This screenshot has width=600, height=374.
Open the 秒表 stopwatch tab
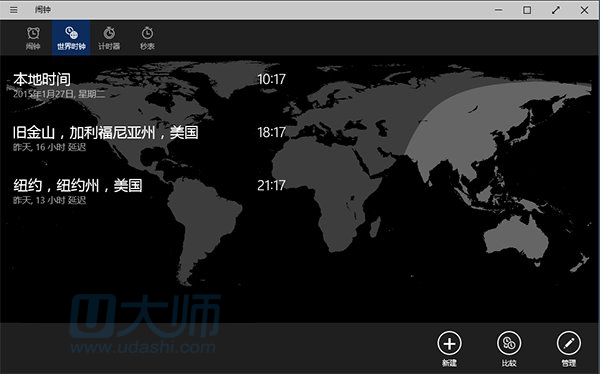147,38
